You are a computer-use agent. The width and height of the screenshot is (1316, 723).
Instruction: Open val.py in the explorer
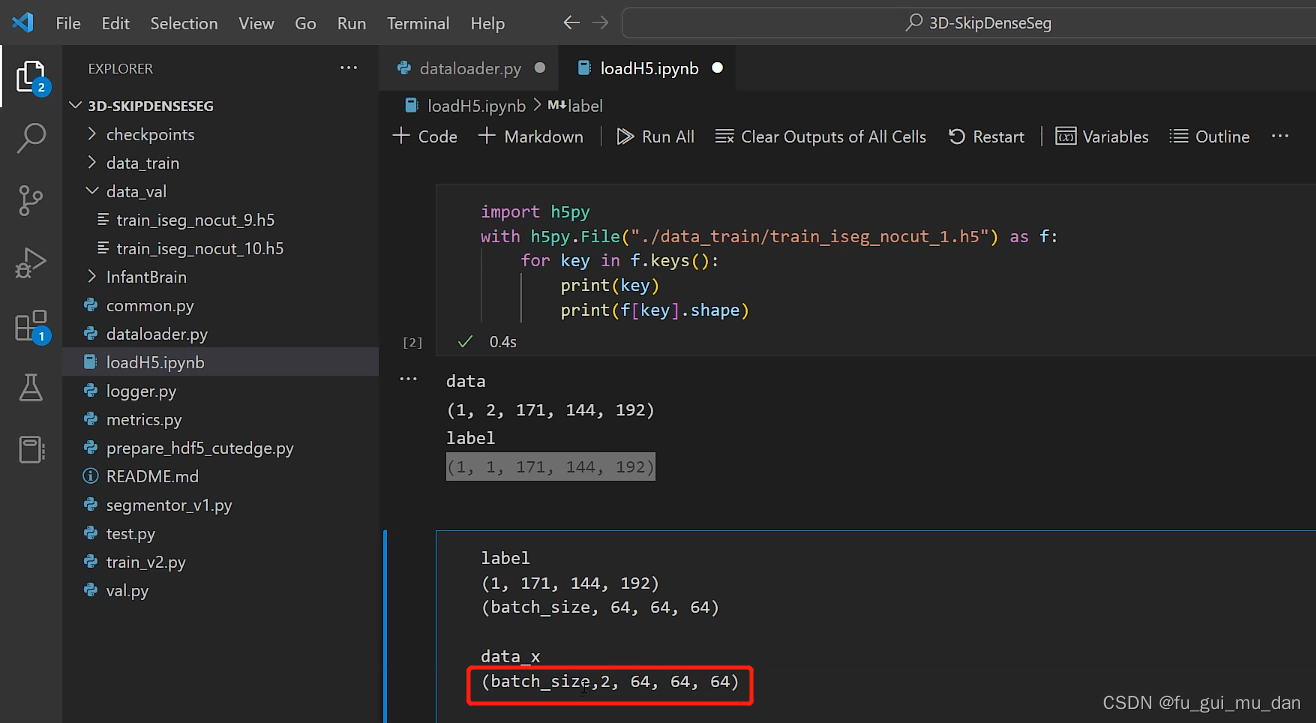coord(127,591)
